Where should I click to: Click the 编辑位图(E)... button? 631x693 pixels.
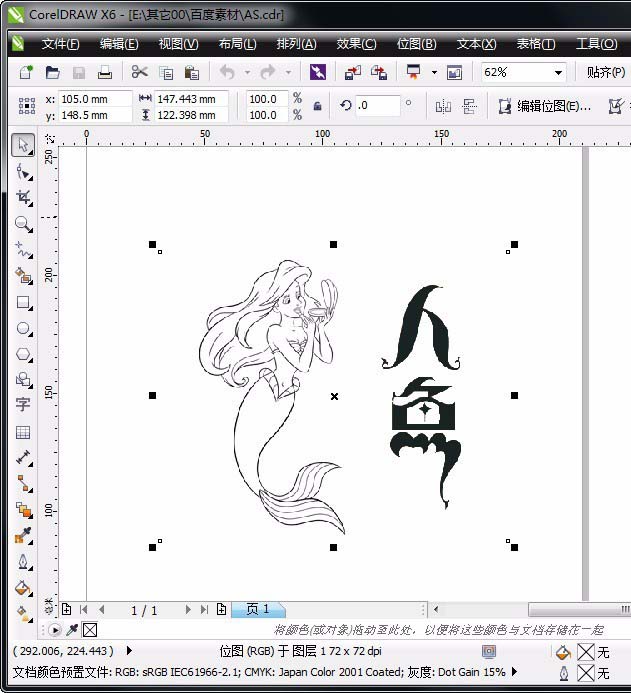tap(544, 106)
